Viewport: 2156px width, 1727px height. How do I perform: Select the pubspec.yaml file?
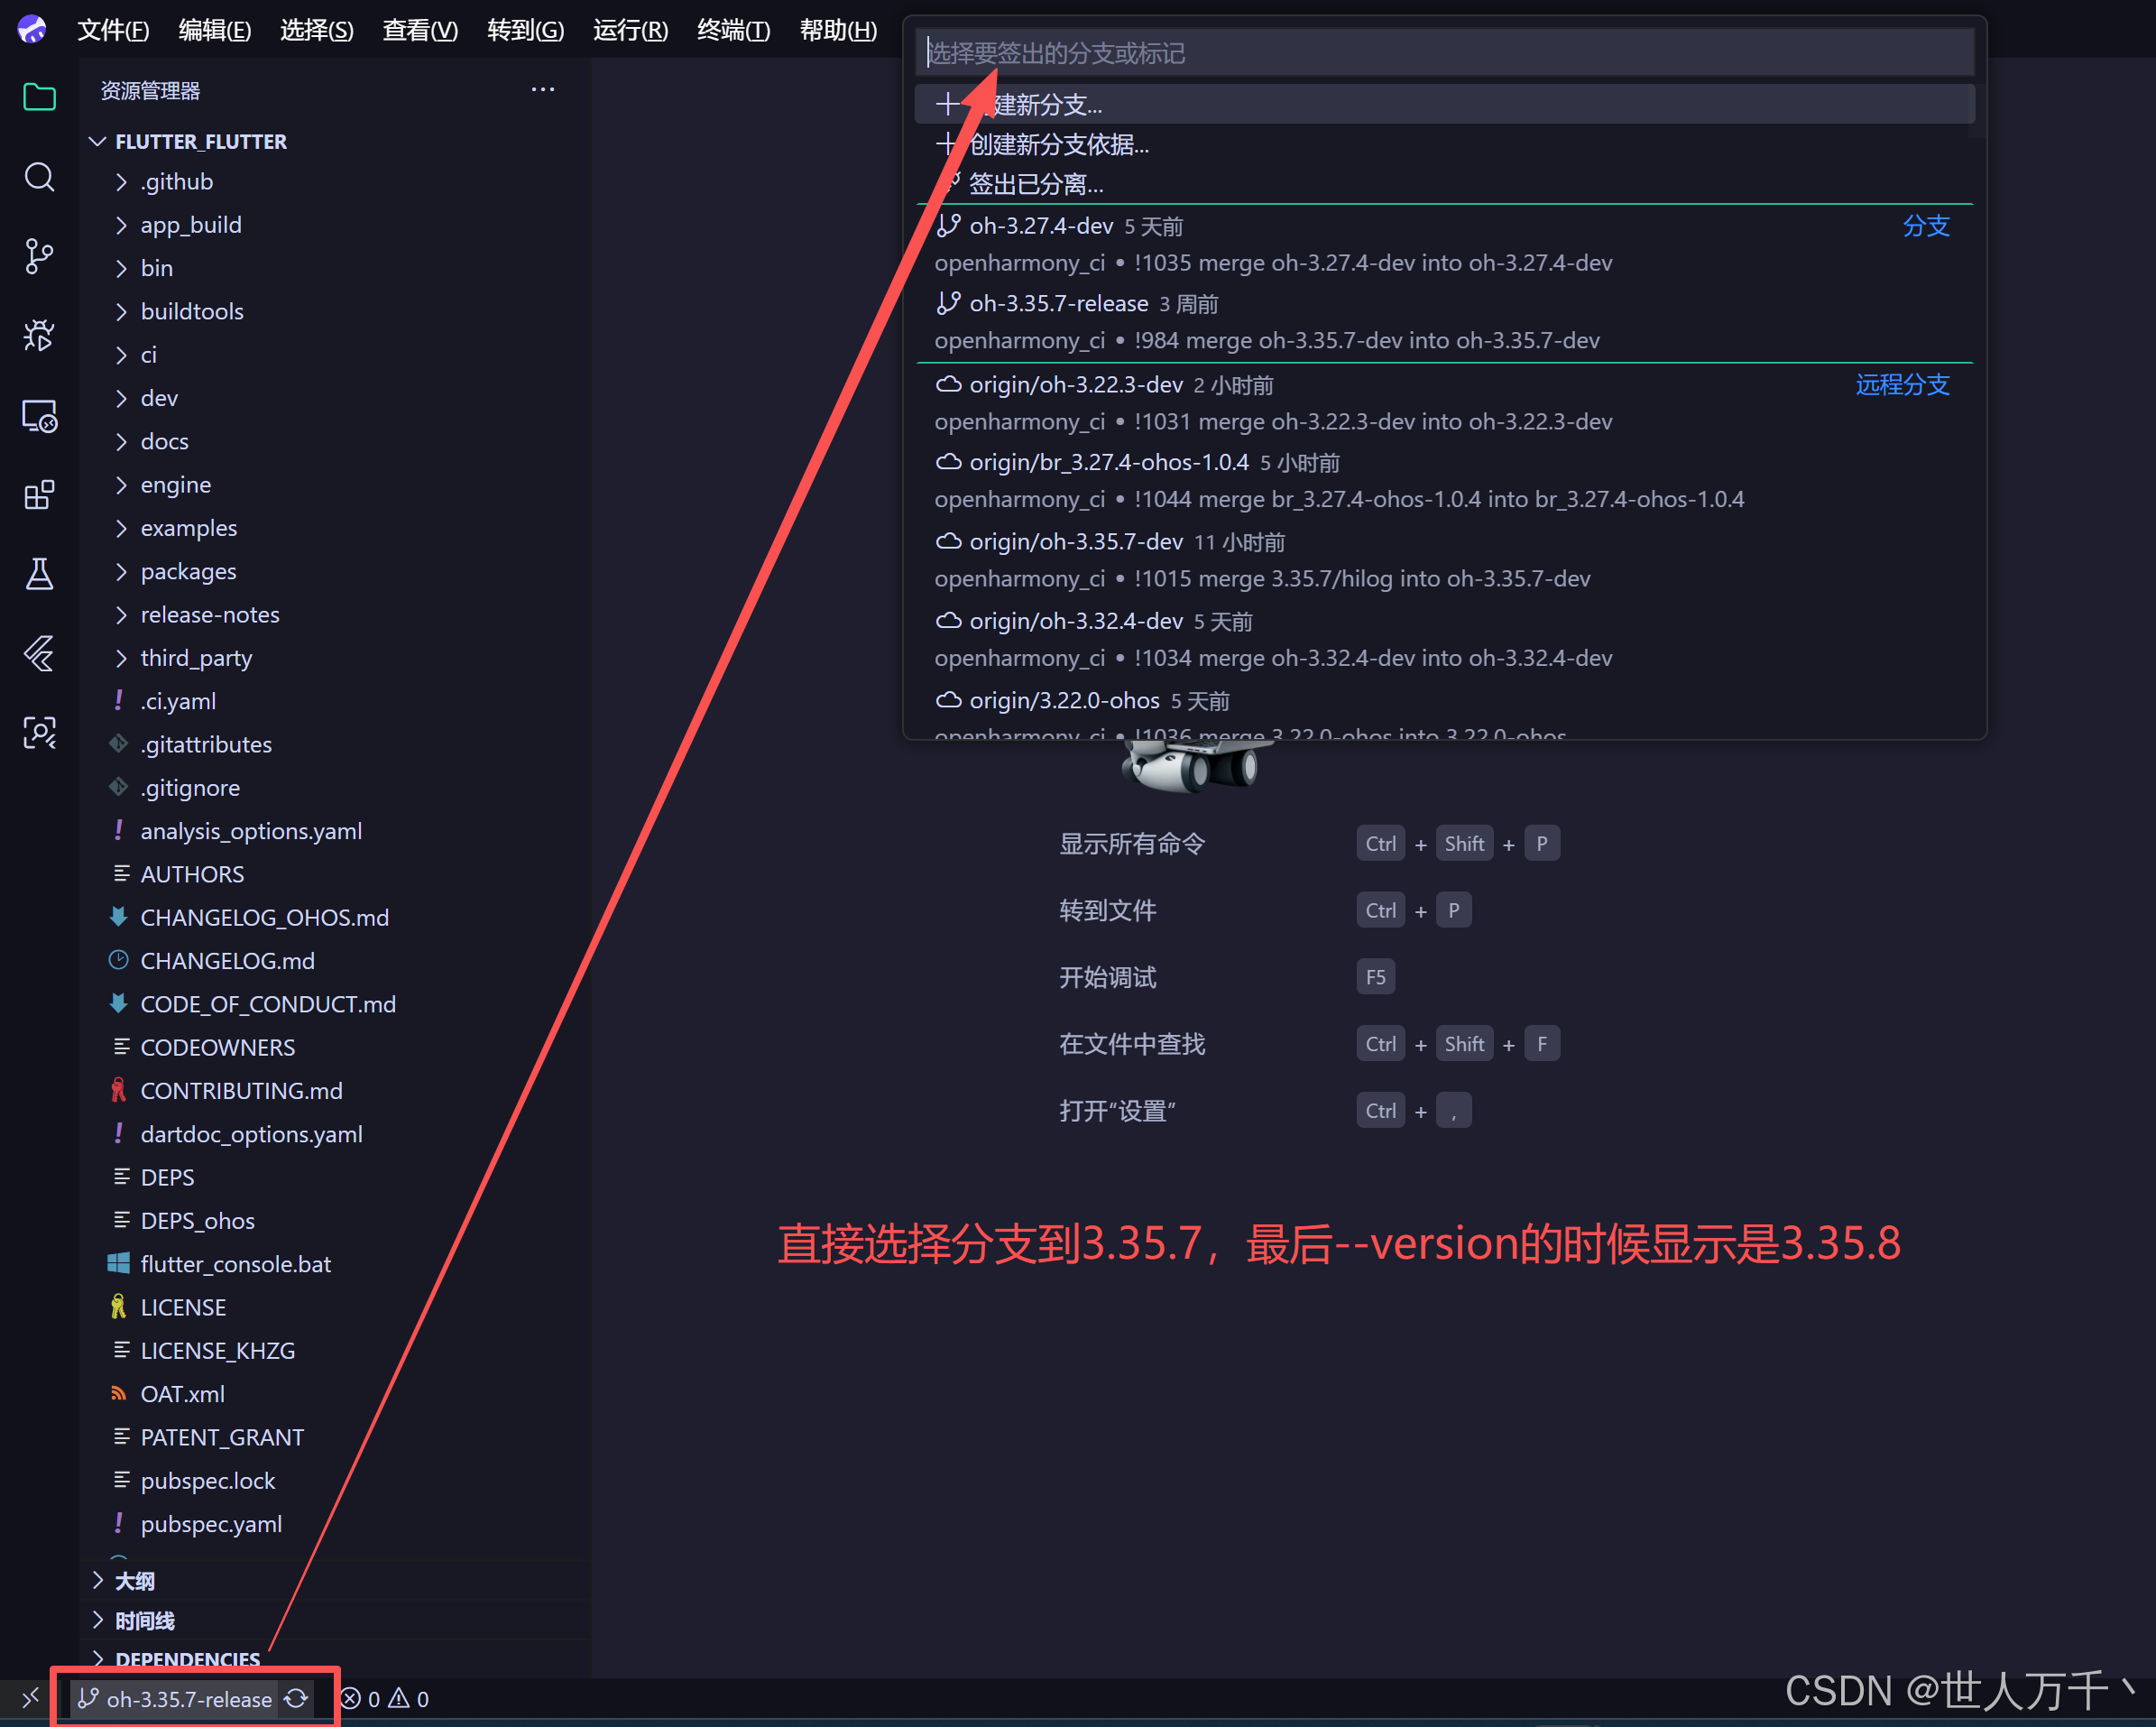(x=211, y=1524)
